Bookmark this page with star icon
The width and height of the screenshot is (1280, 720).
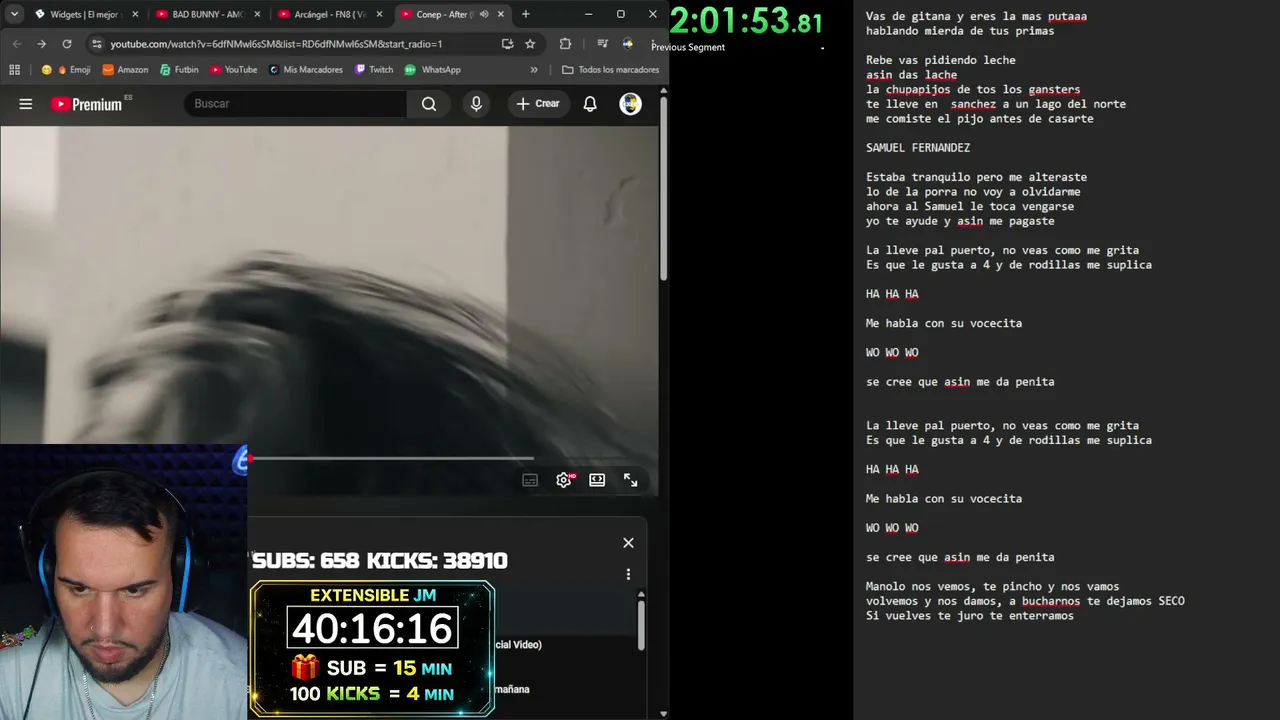point(530,44)
